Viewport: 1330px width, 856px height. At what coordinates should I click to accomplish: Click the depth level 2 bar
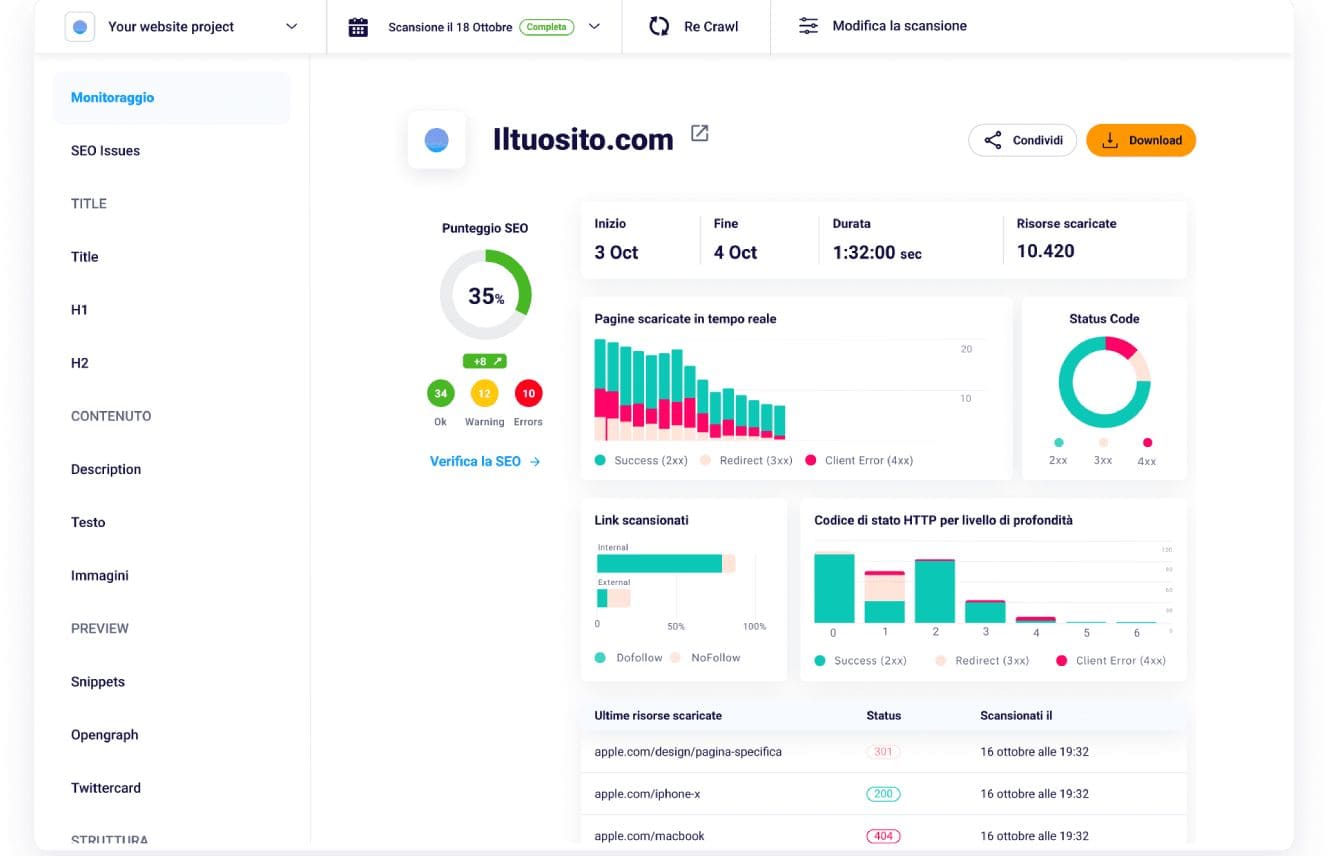click(935, 591)
